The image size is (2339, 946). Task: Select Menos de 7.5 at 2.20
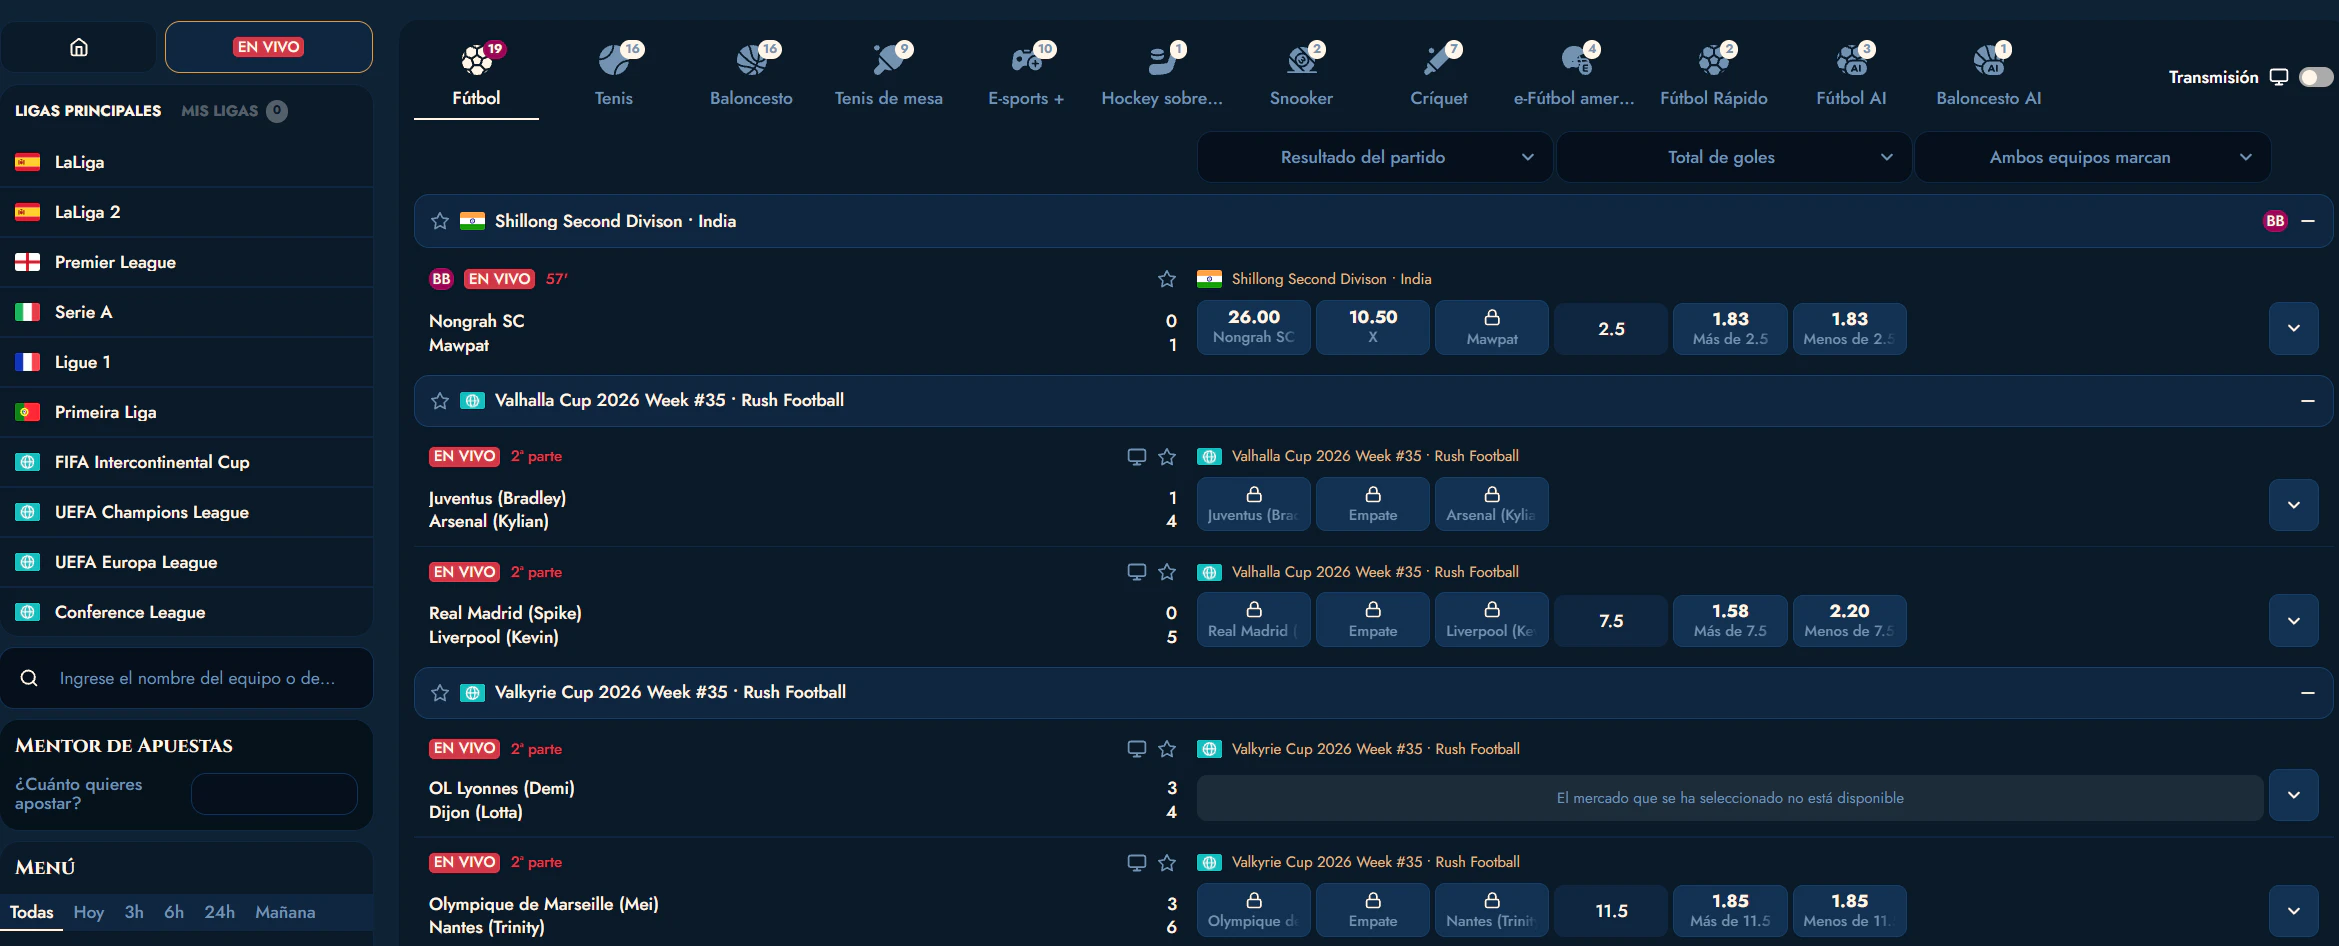(1849, 620)
